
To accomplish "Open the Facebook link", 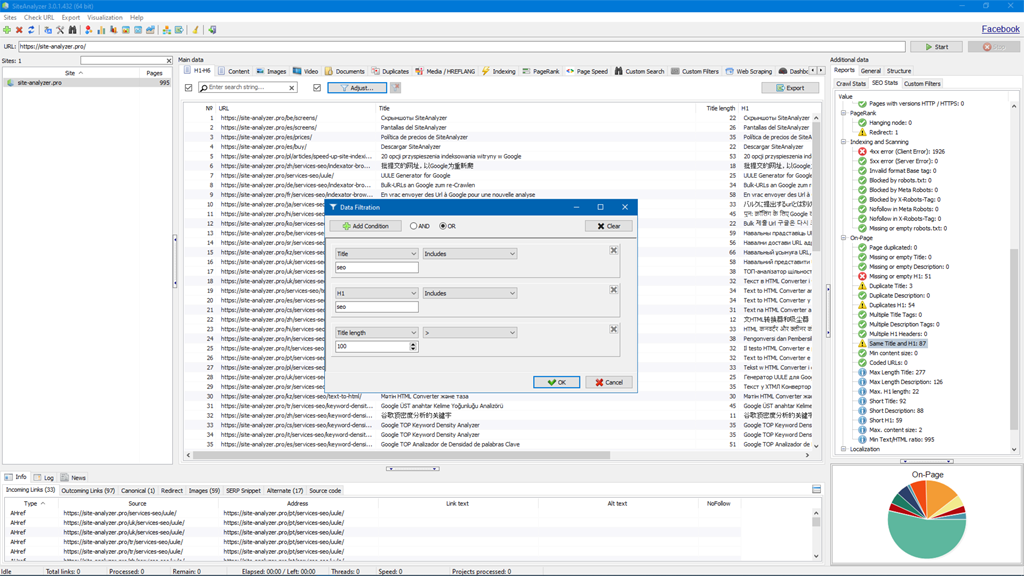I will (1000, 29).
